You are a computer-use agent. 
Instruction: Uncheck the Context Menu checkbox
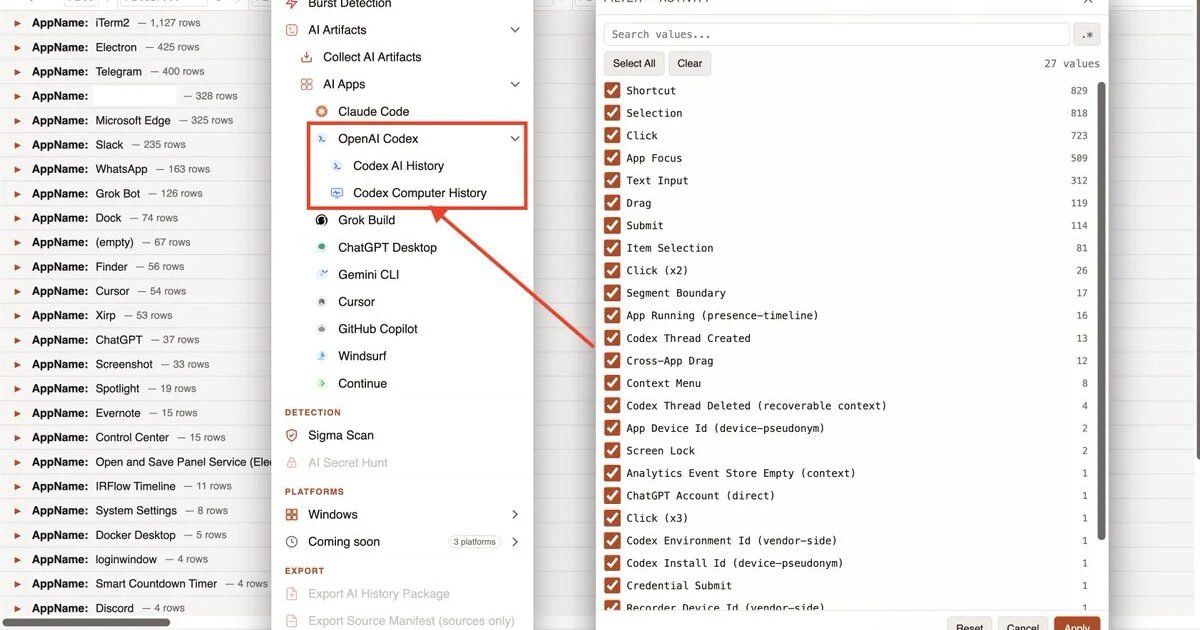pyautogui.click(x=613, y=383)
